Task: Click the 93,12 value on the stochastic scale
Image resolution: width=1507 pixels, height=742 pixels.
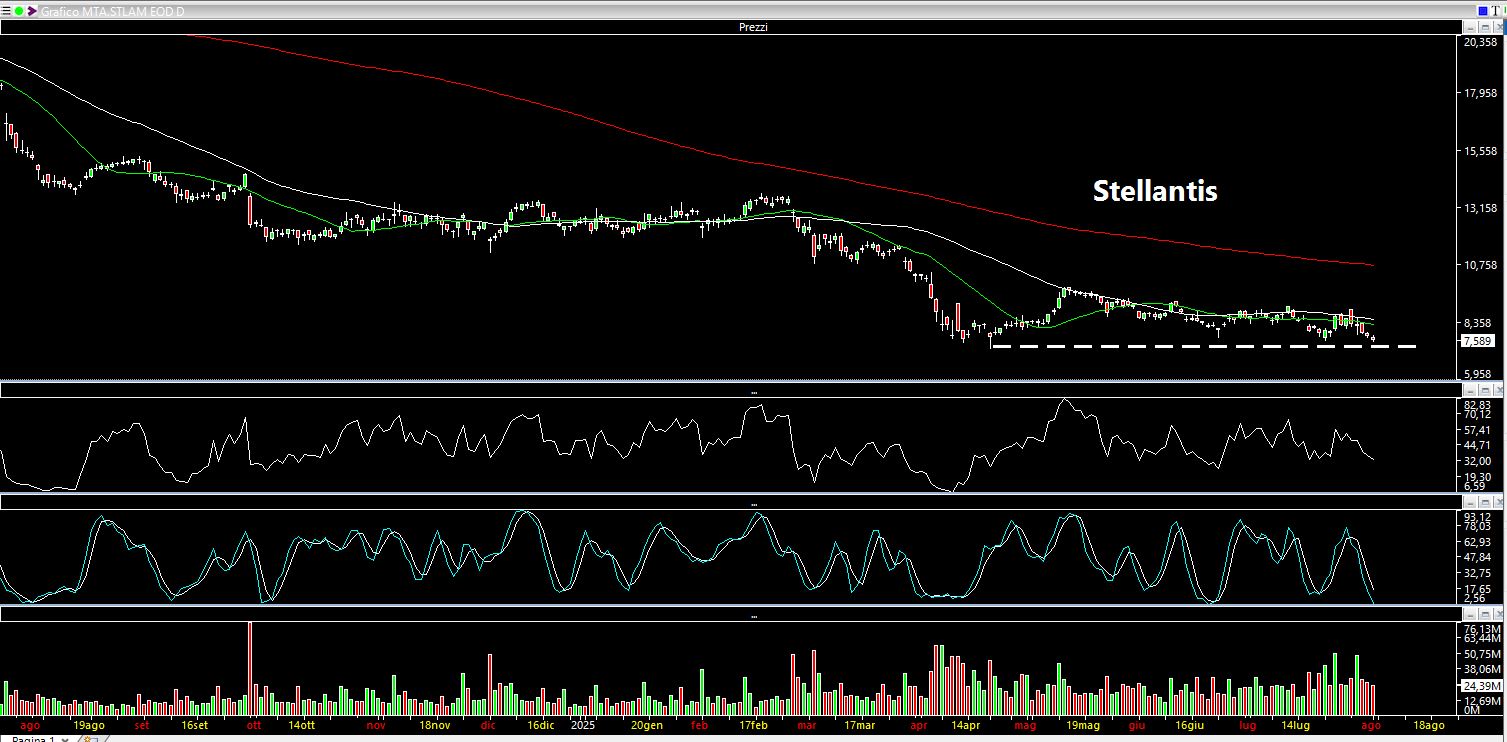Action: coord(1478,516)
